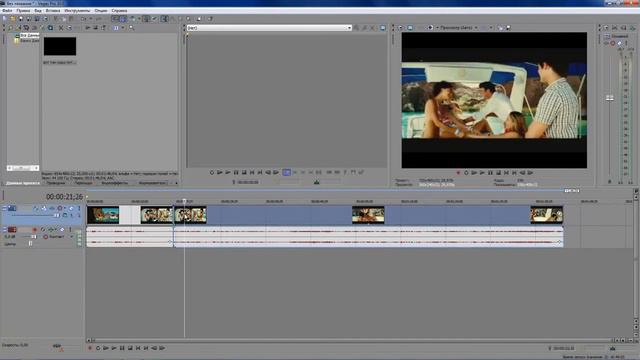Select the Все данные tree item
640x360 pixels.
point(29,36)
